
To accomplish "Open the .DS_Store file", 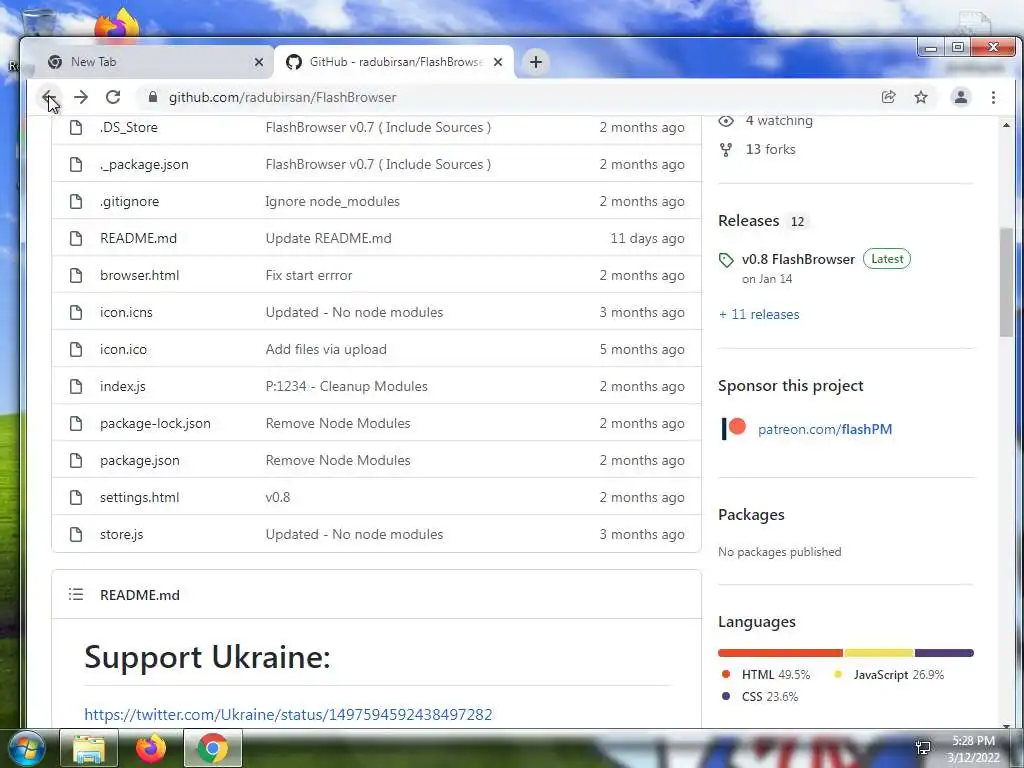I will click(129, 127).
